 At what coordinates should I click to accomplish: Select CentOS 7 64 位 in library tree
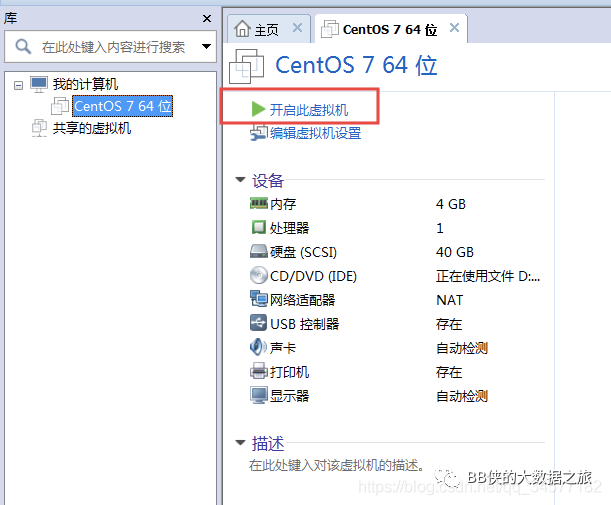(122, 106)
